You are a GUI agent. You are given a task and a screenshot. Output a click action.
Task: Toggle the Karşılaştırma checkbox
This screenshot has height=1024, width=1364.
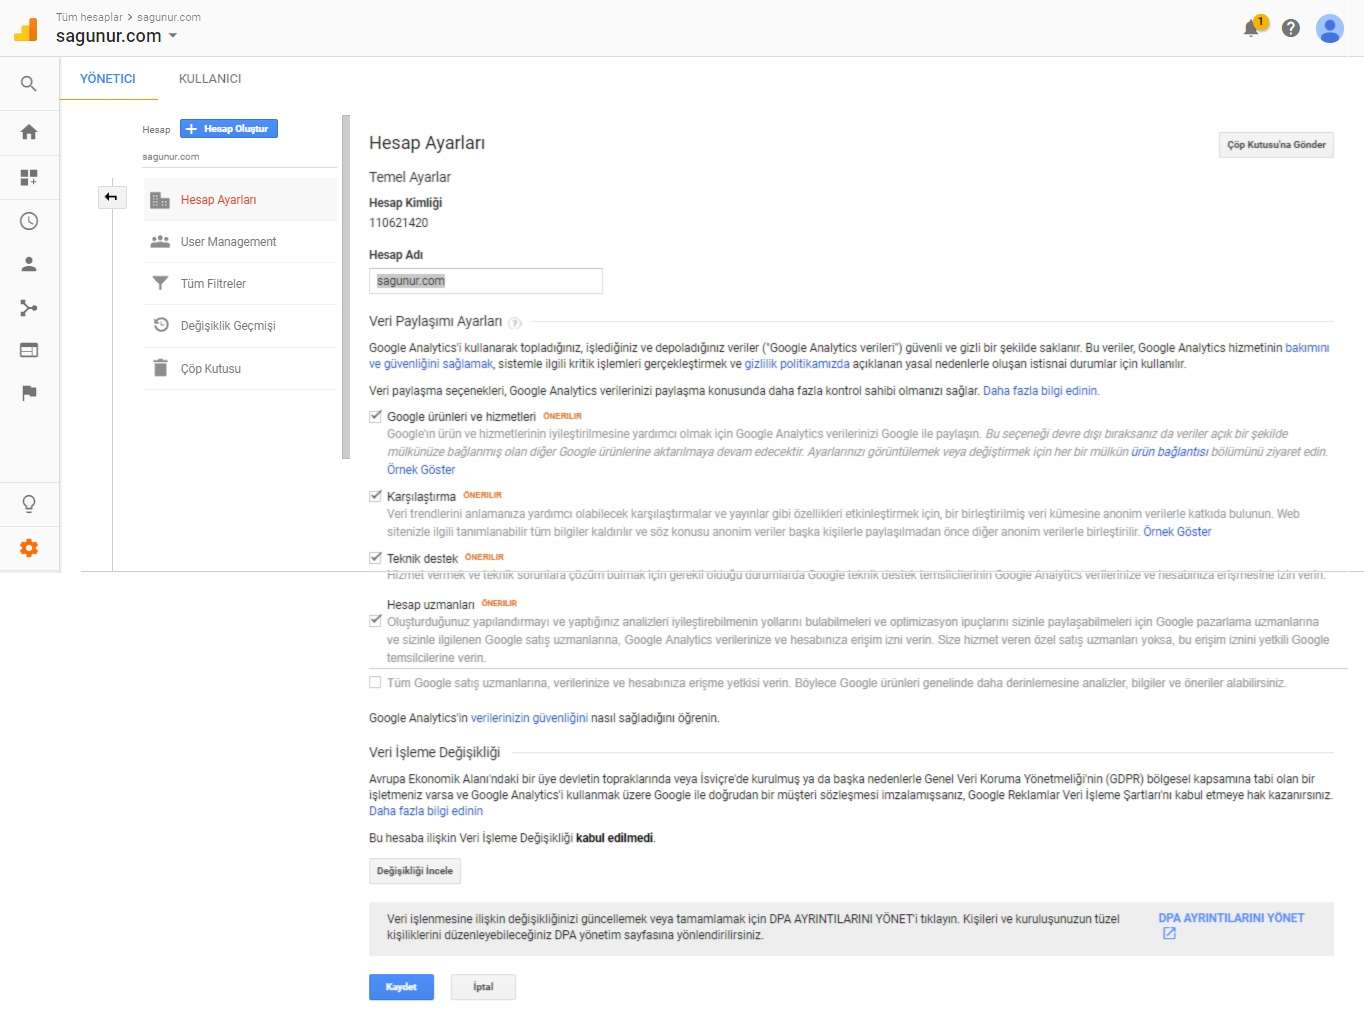coord(375,496)
